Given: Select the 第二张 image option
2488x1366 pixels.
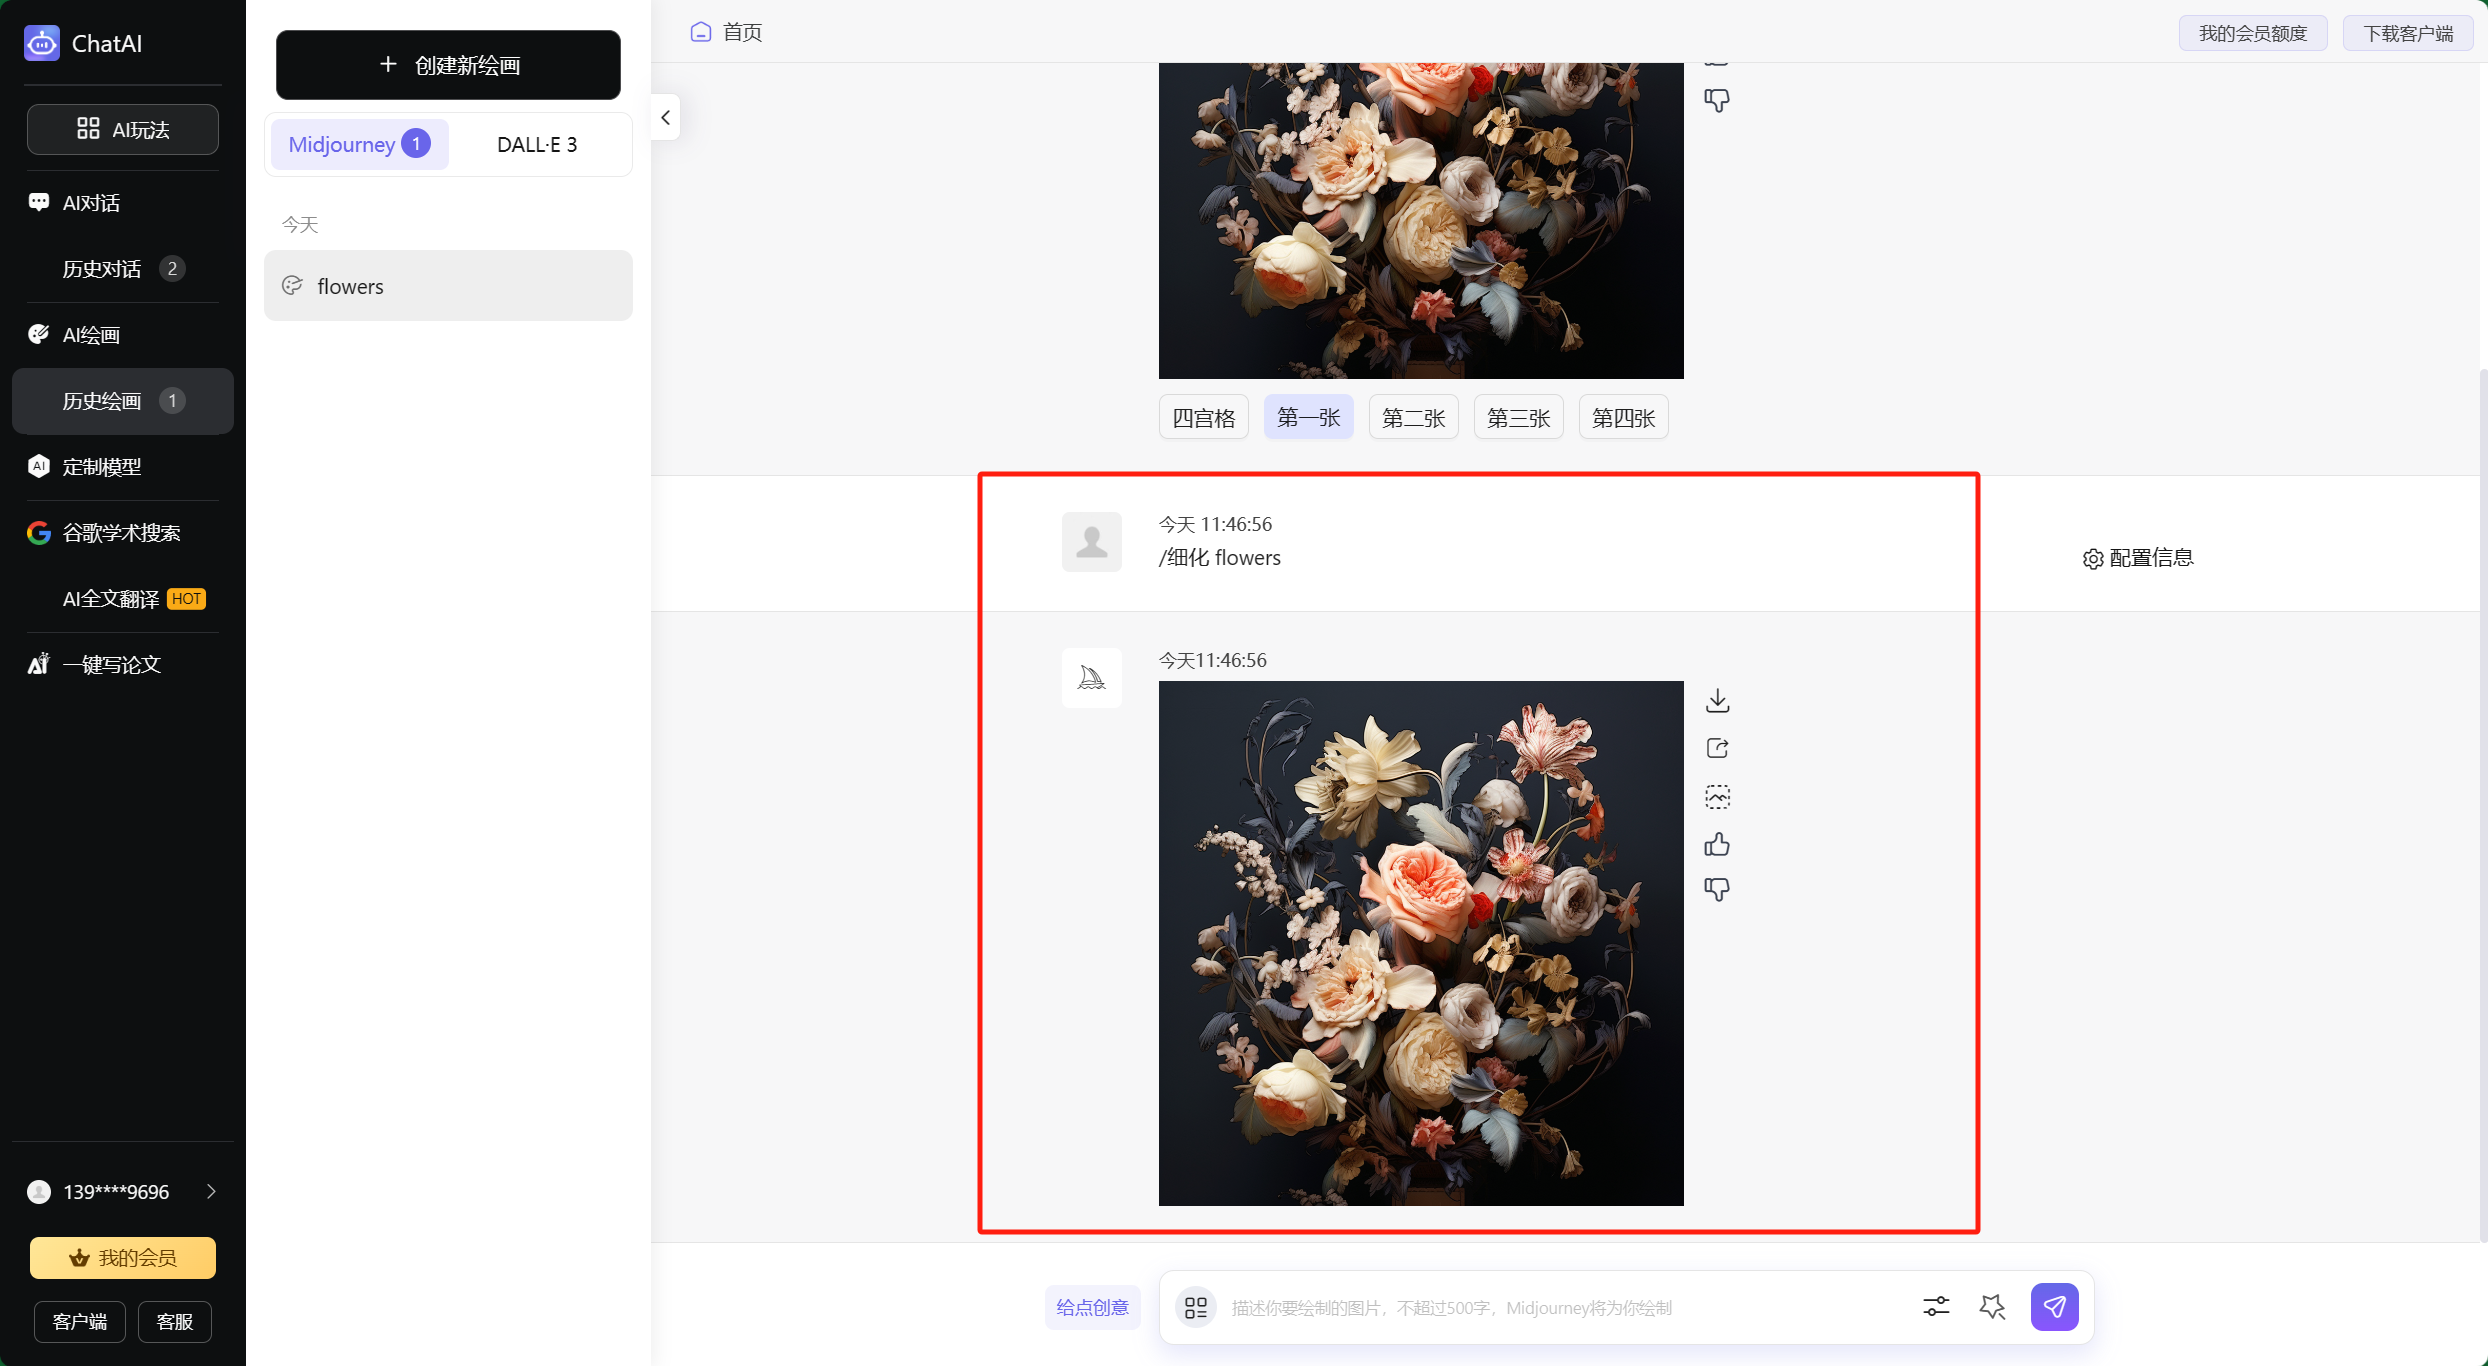Looking at the screenshot, I should tap(1413, 418).
